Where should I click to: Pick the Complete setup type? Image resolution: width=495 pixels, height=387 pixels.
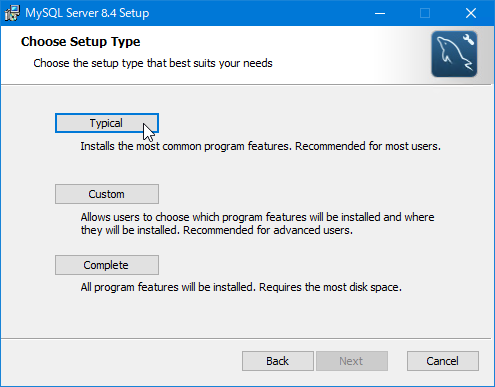107,265
